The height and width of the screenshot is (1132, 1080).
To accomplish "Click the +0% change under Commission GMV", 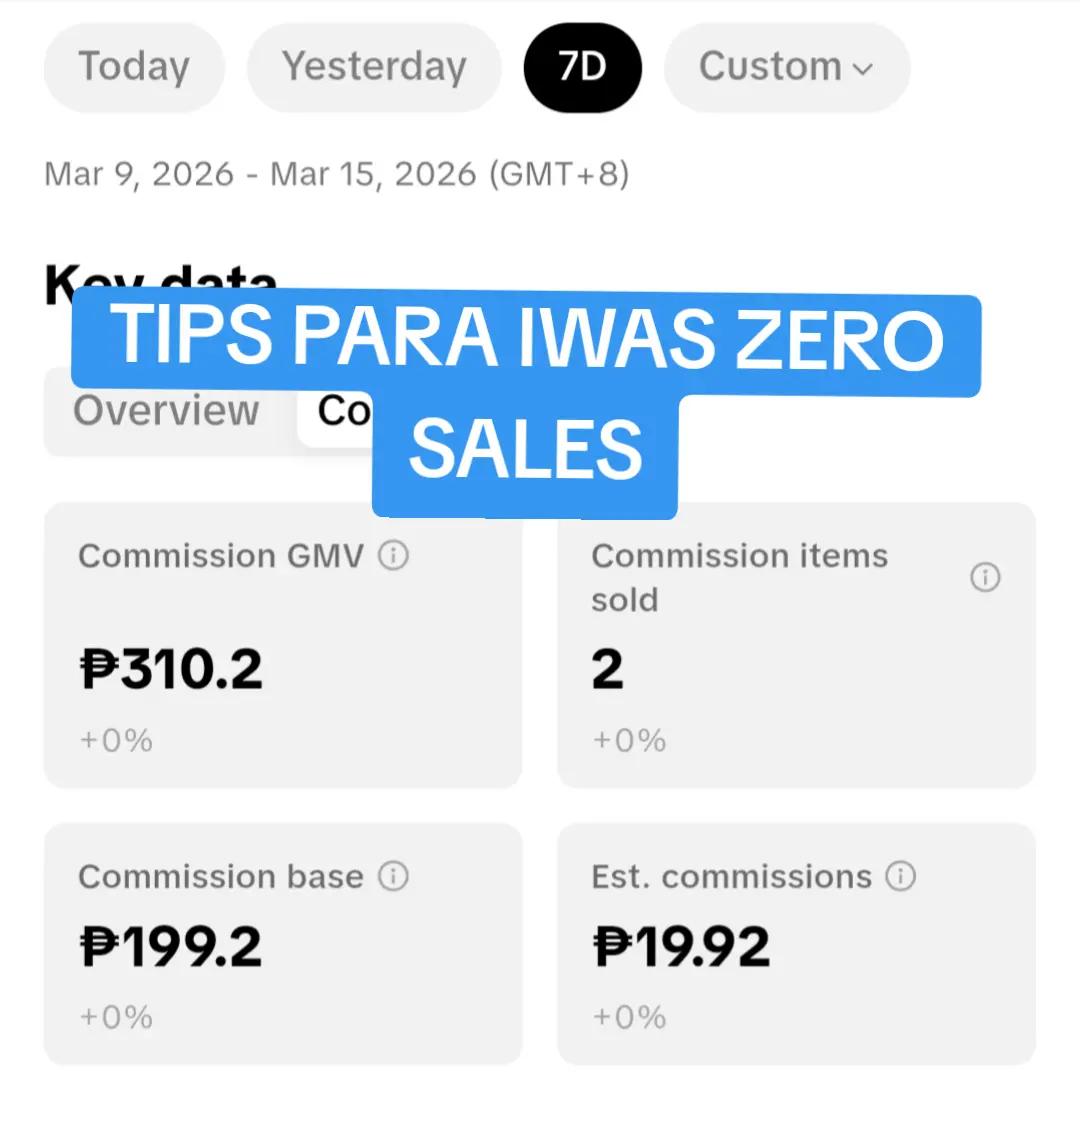I will click(116, 741).
